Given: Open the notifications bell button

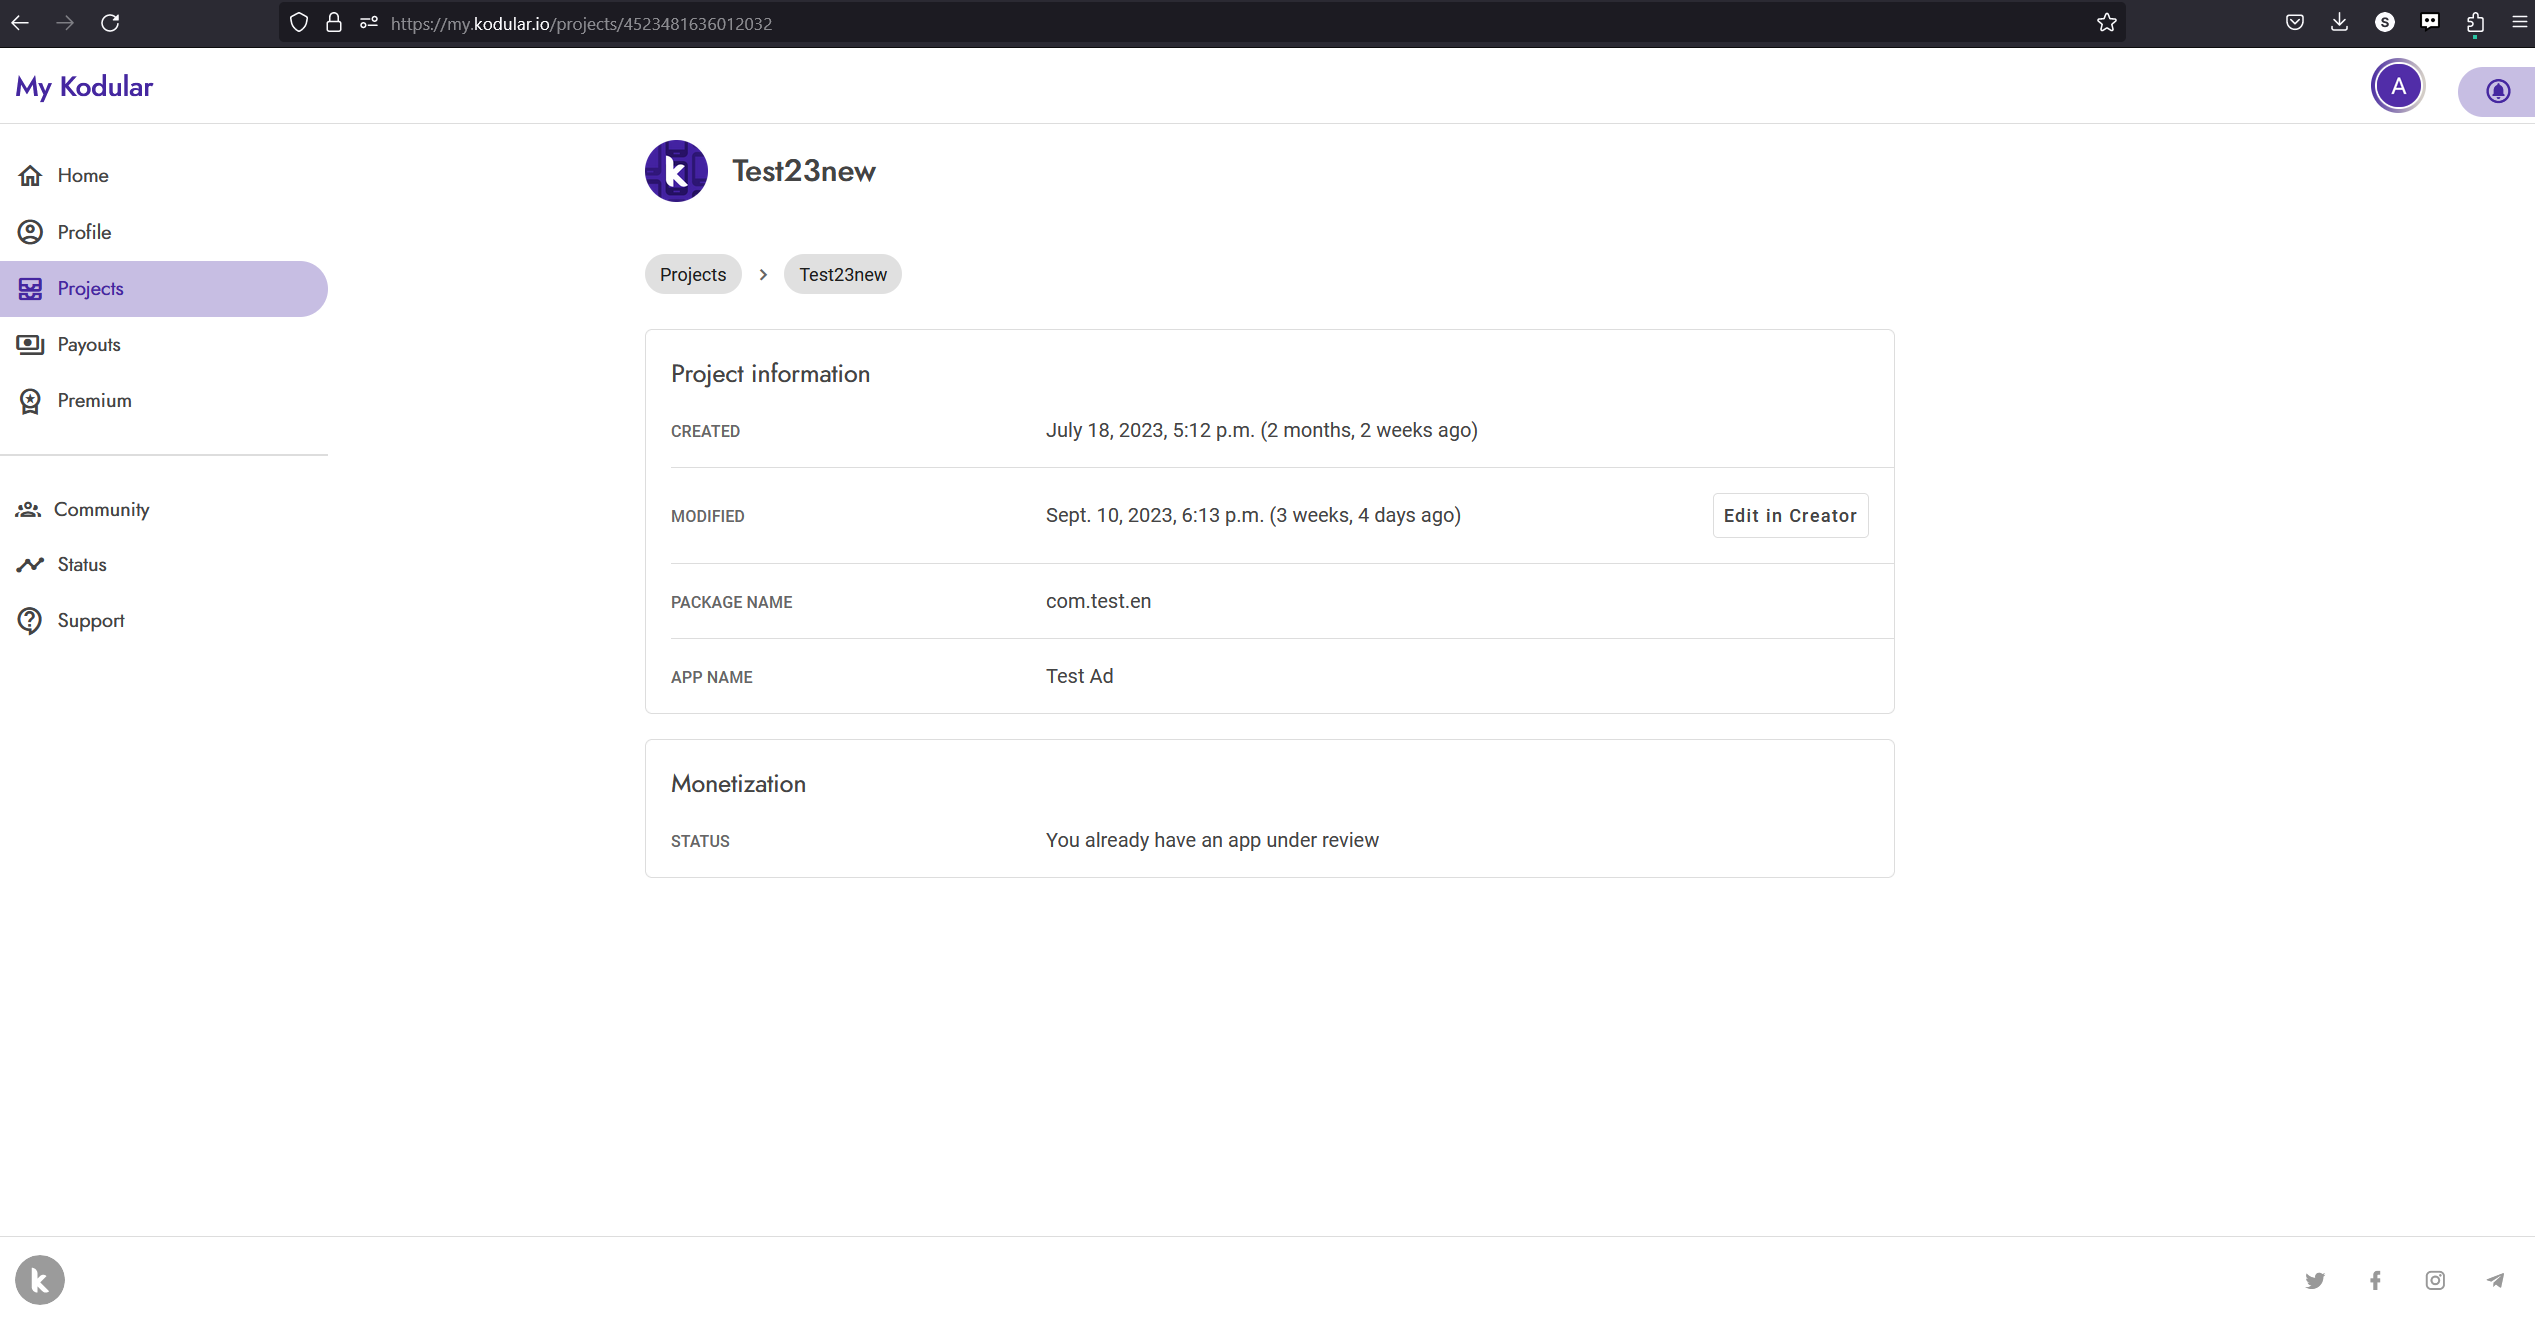Looking at the screenshot, I should point(2497,91).
